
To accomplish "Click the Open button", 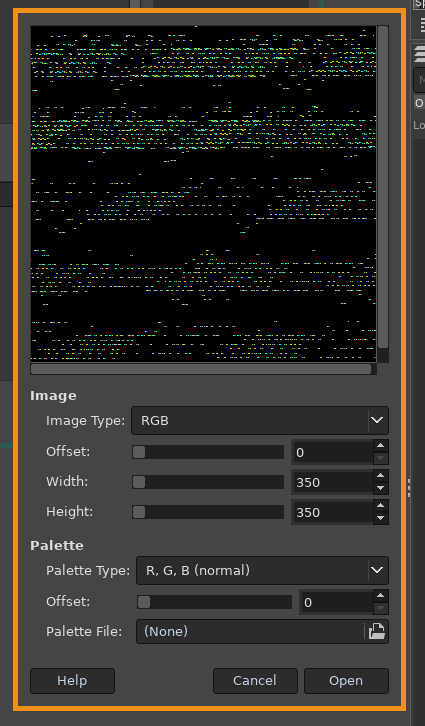I will click(x=346, y=681).
